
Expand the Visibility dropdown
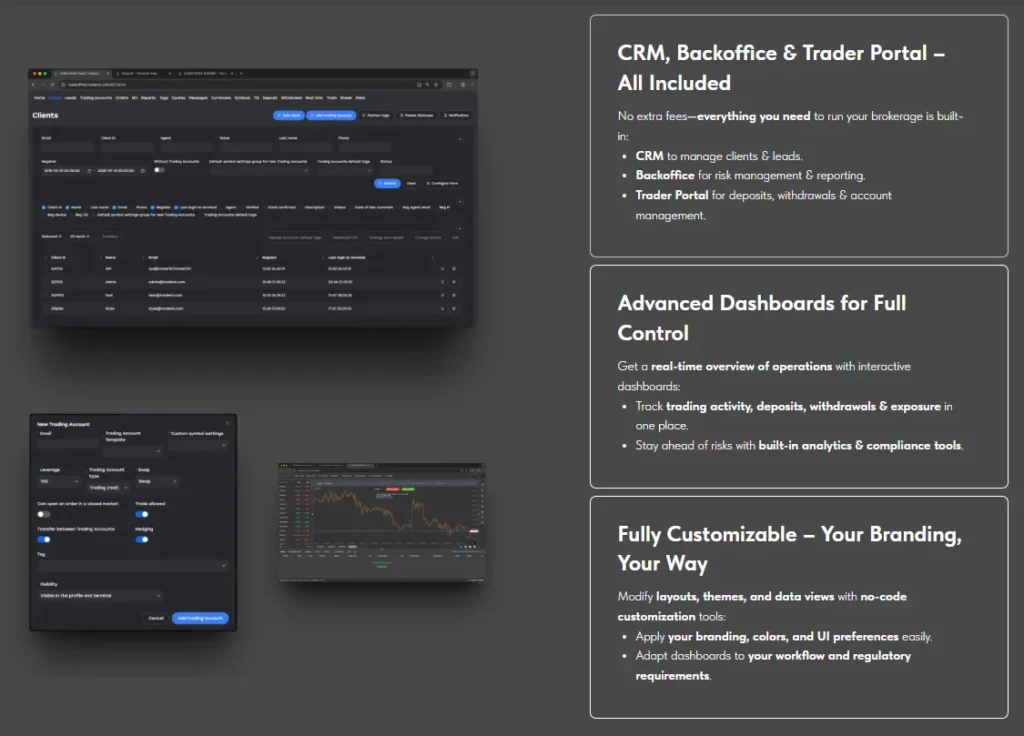coord(100,596)
